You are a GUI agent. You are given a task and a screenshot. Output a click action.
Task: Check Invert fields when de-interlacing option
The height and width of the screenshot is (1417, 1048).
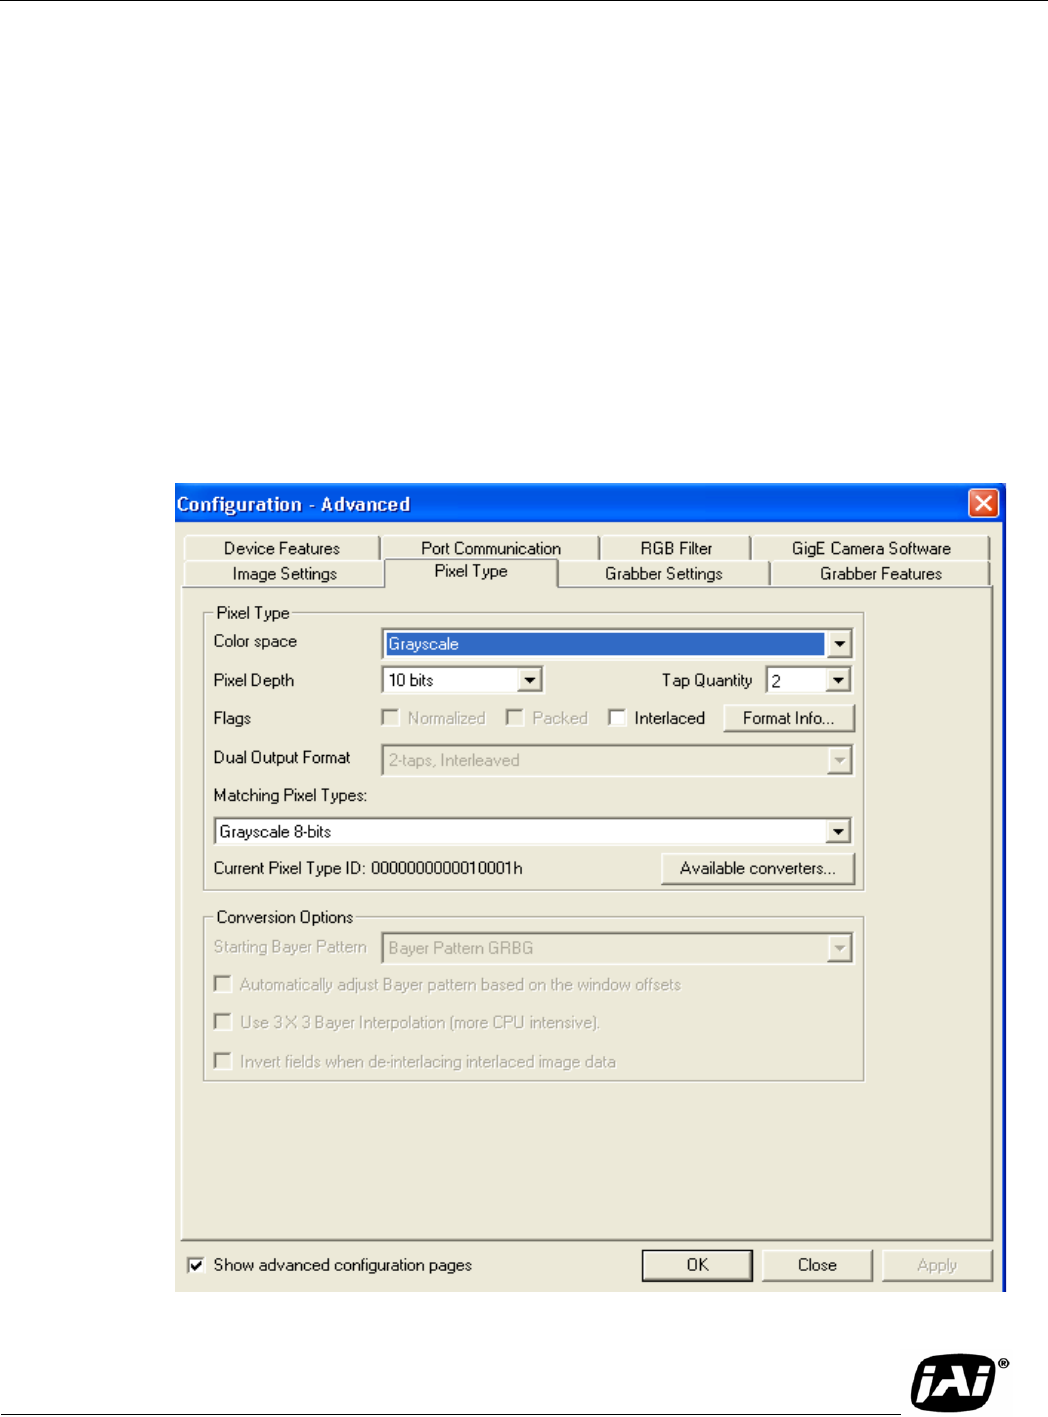(223, 1061)
